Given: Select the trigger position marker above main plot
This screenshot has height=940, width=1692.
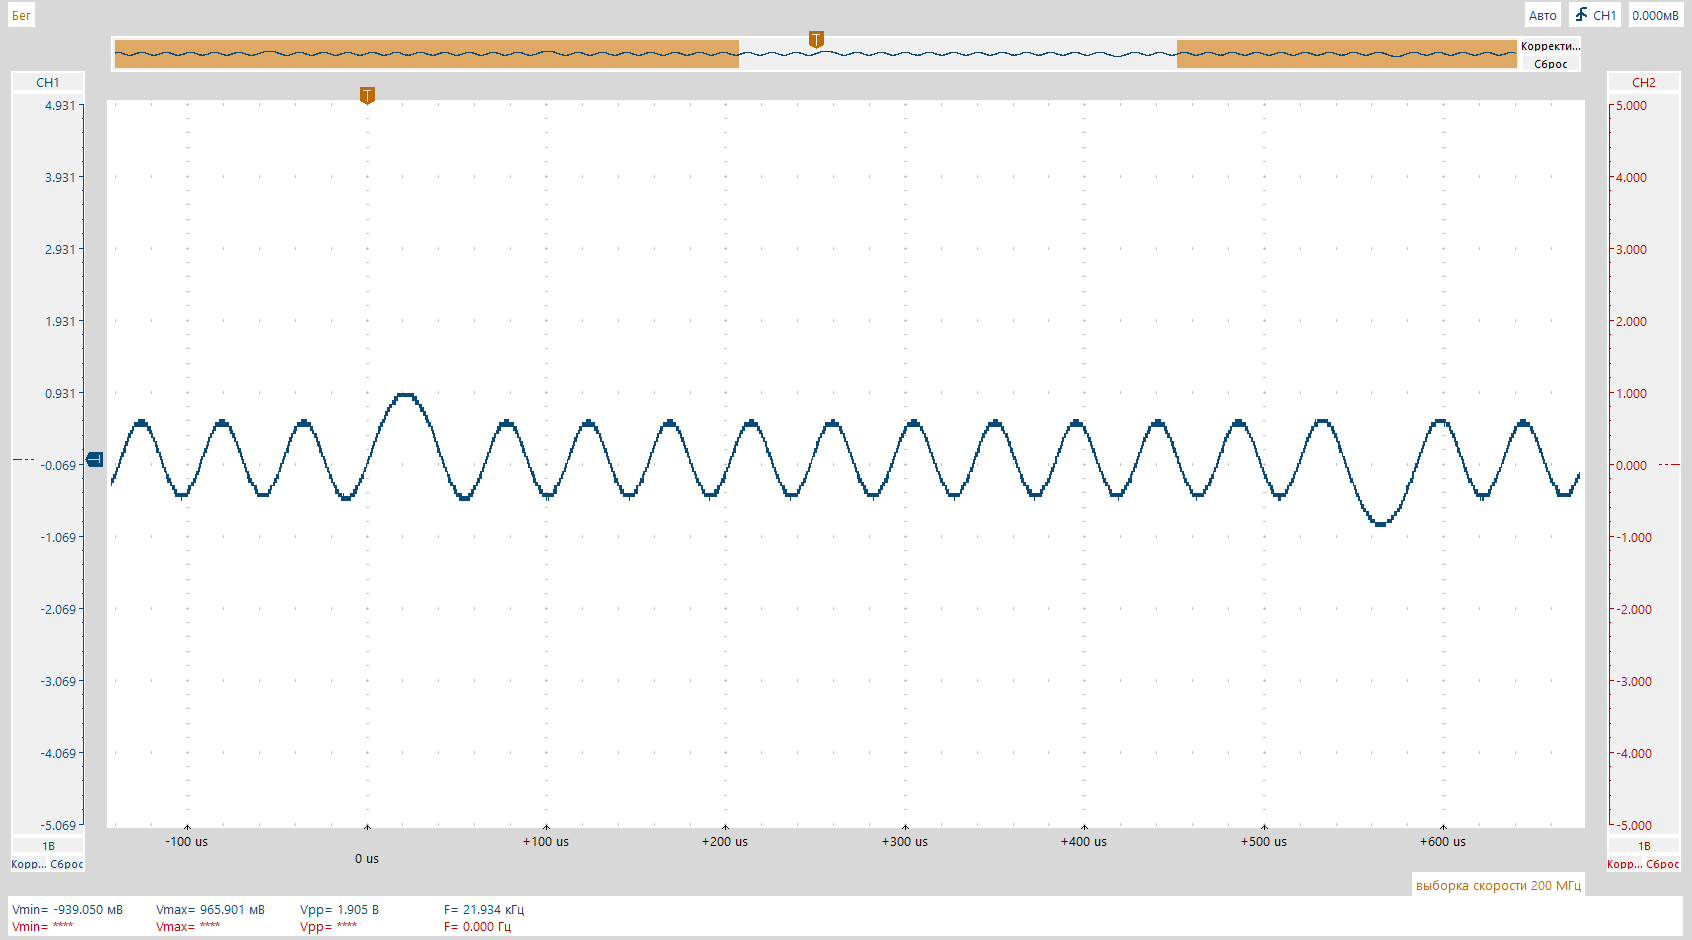Looking at the screenshot, I should point(367,96).
